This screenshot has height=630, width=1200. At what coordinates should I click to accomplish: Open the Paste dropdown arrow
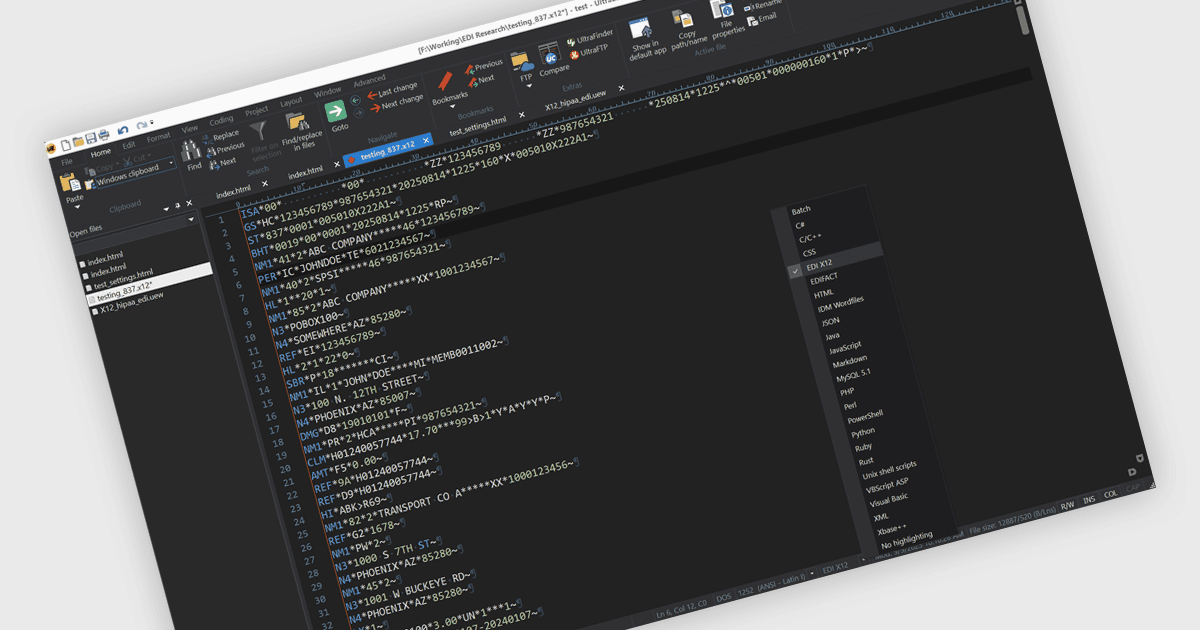click(75, 208)
